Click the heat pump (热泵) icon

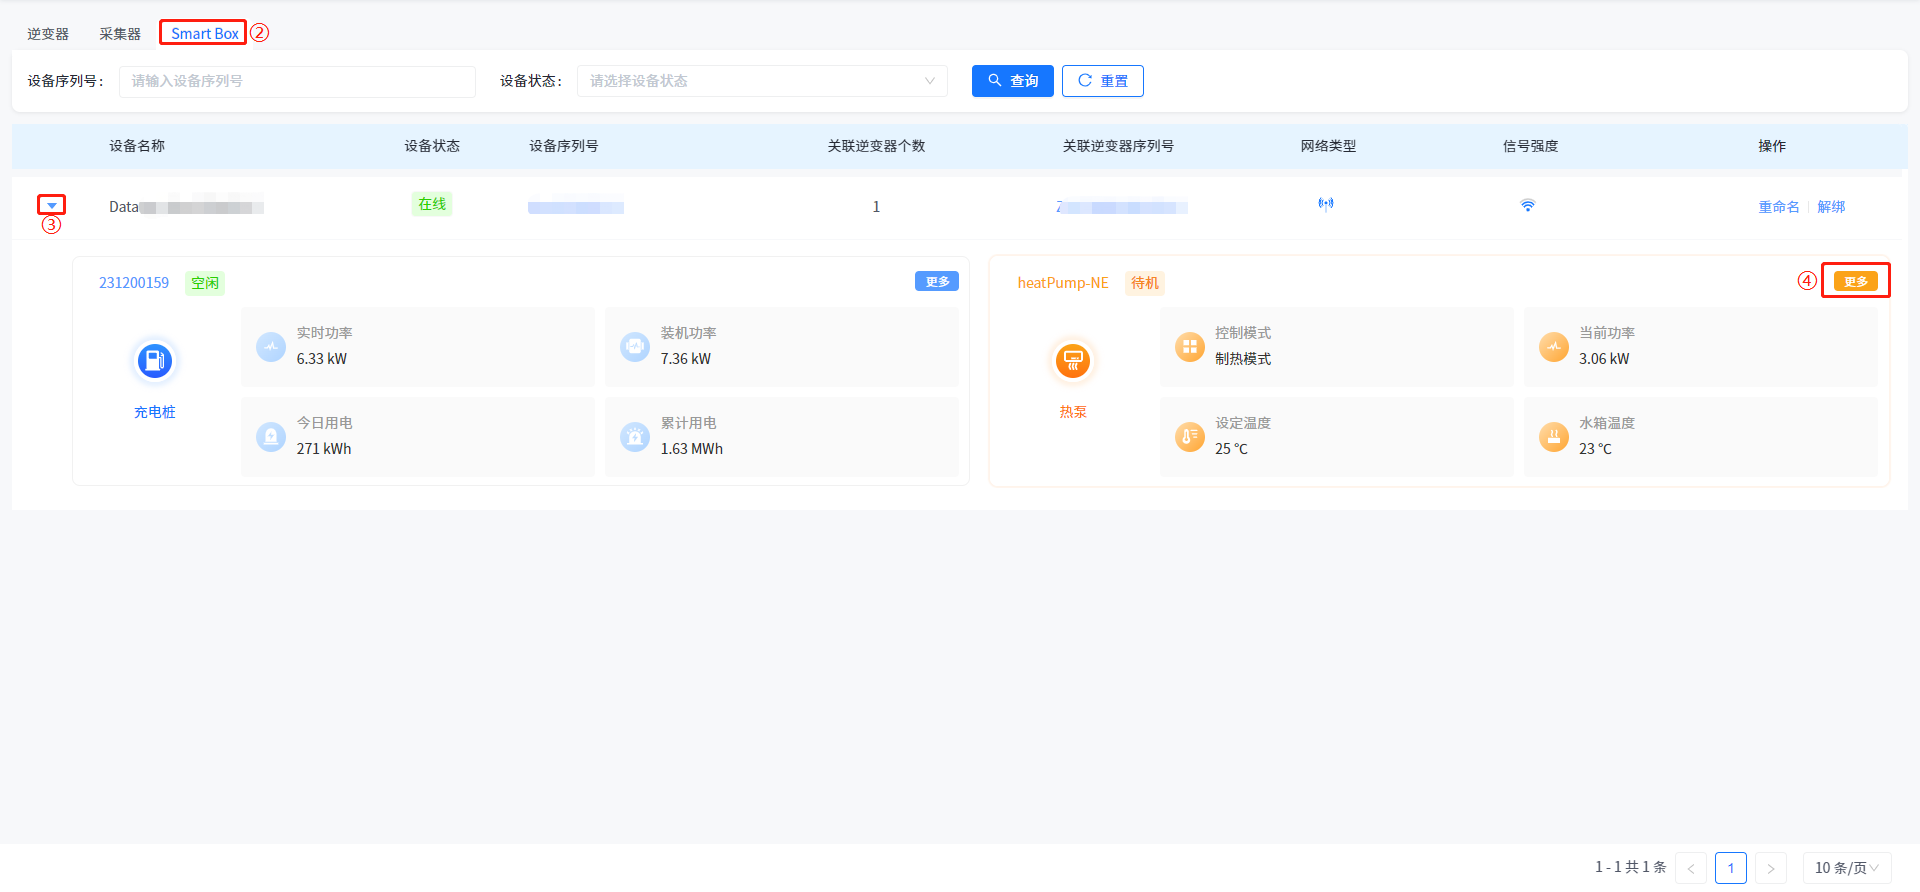click(x=1072, y=361)
